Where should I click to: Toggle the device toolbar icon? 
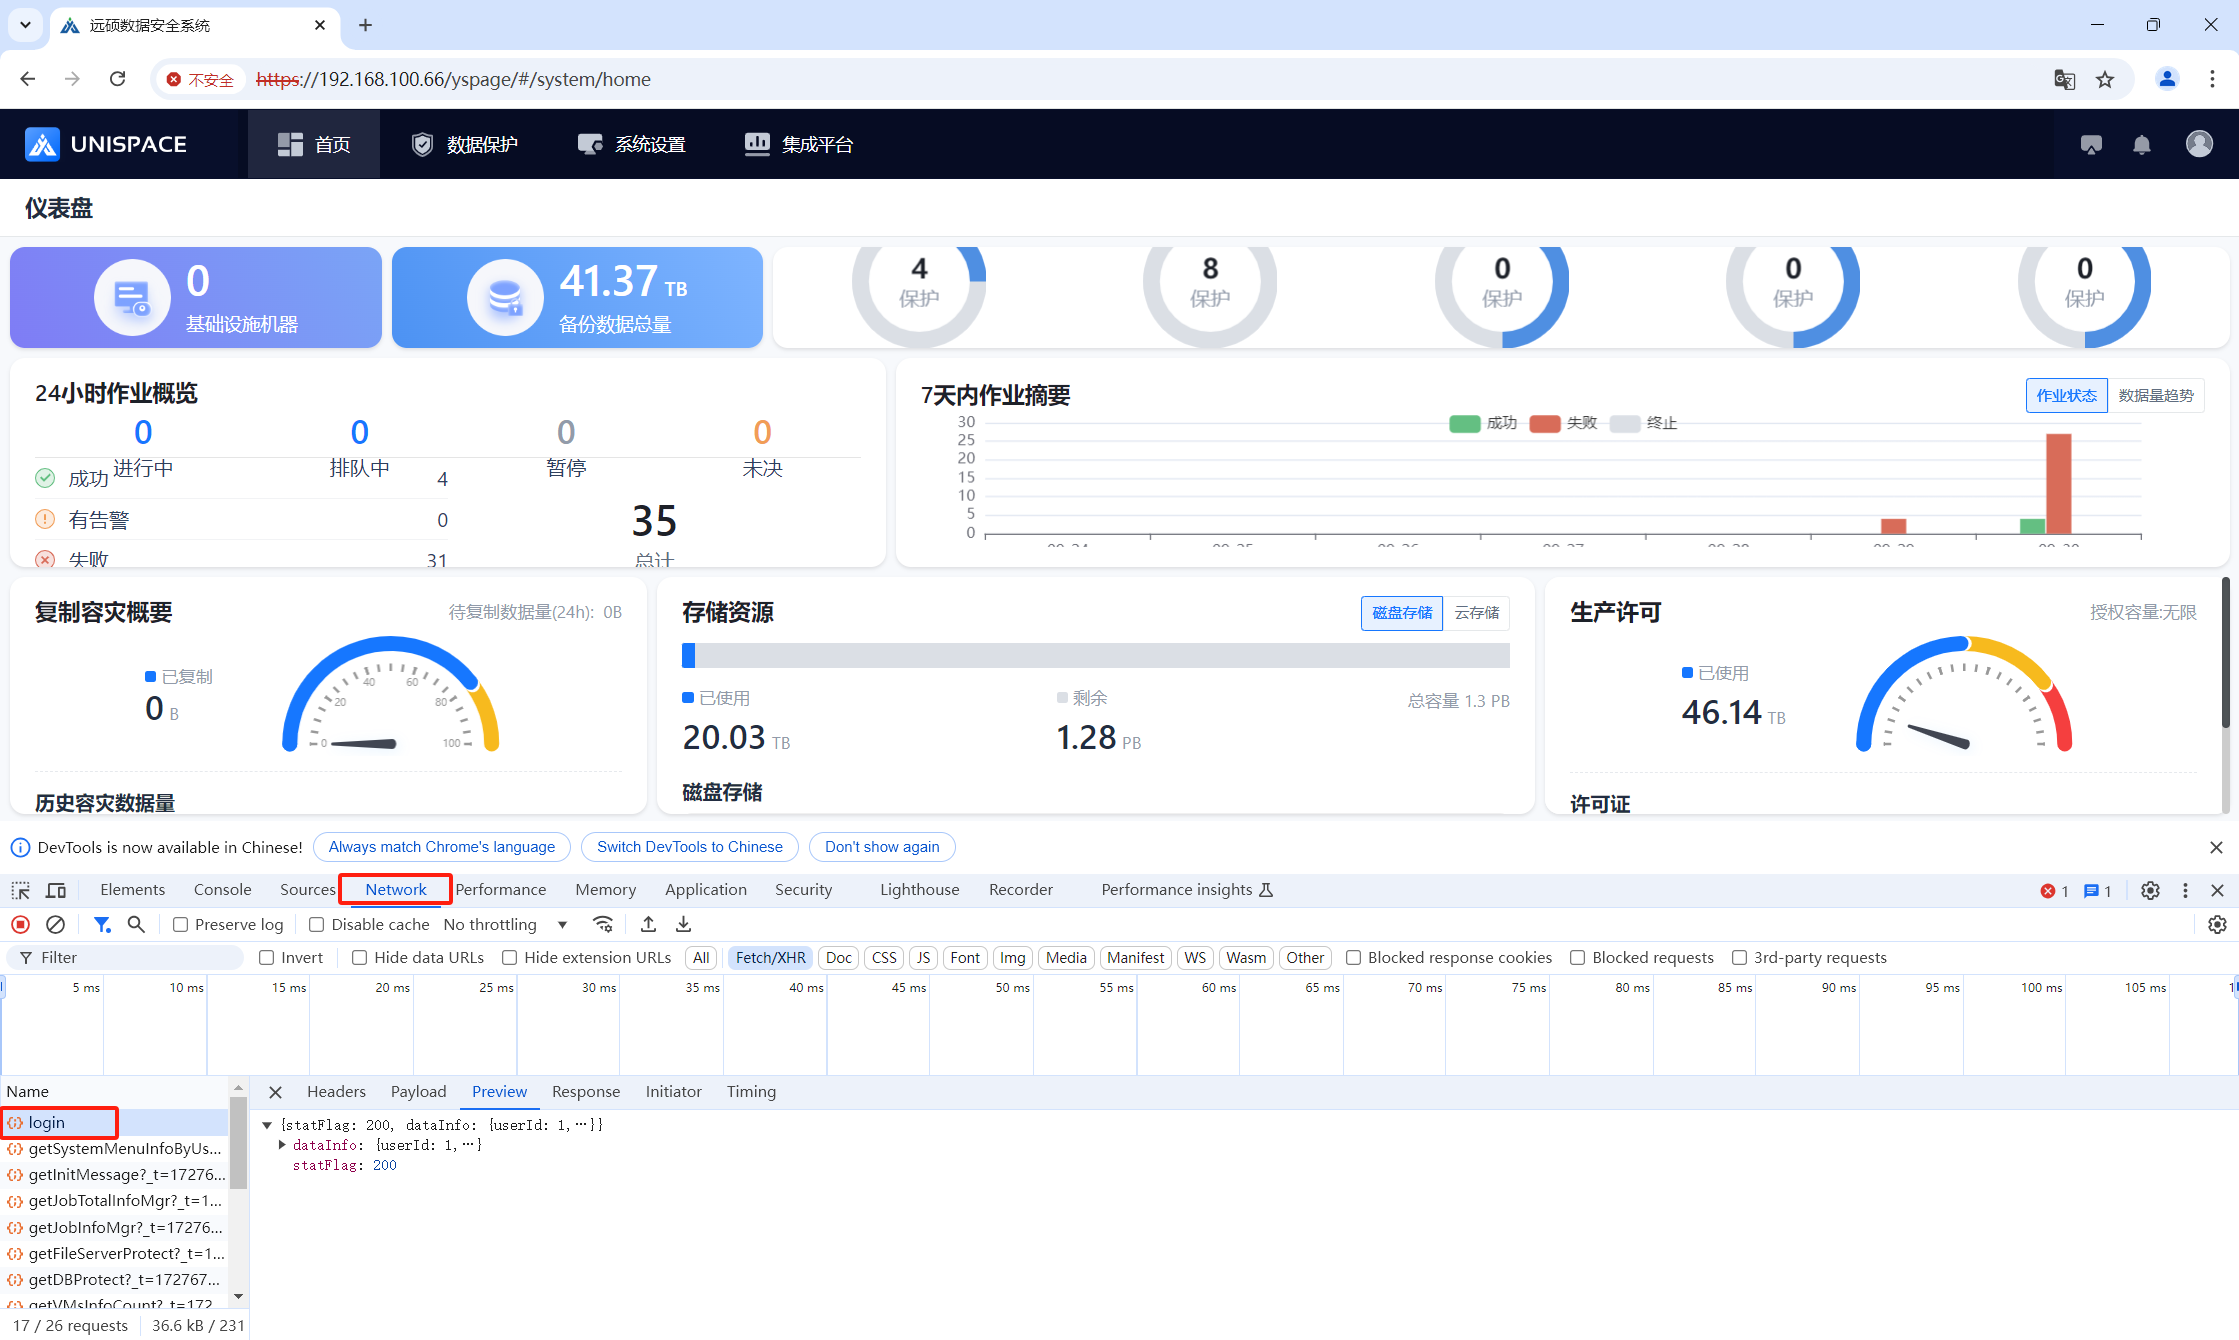coord(56,890)
